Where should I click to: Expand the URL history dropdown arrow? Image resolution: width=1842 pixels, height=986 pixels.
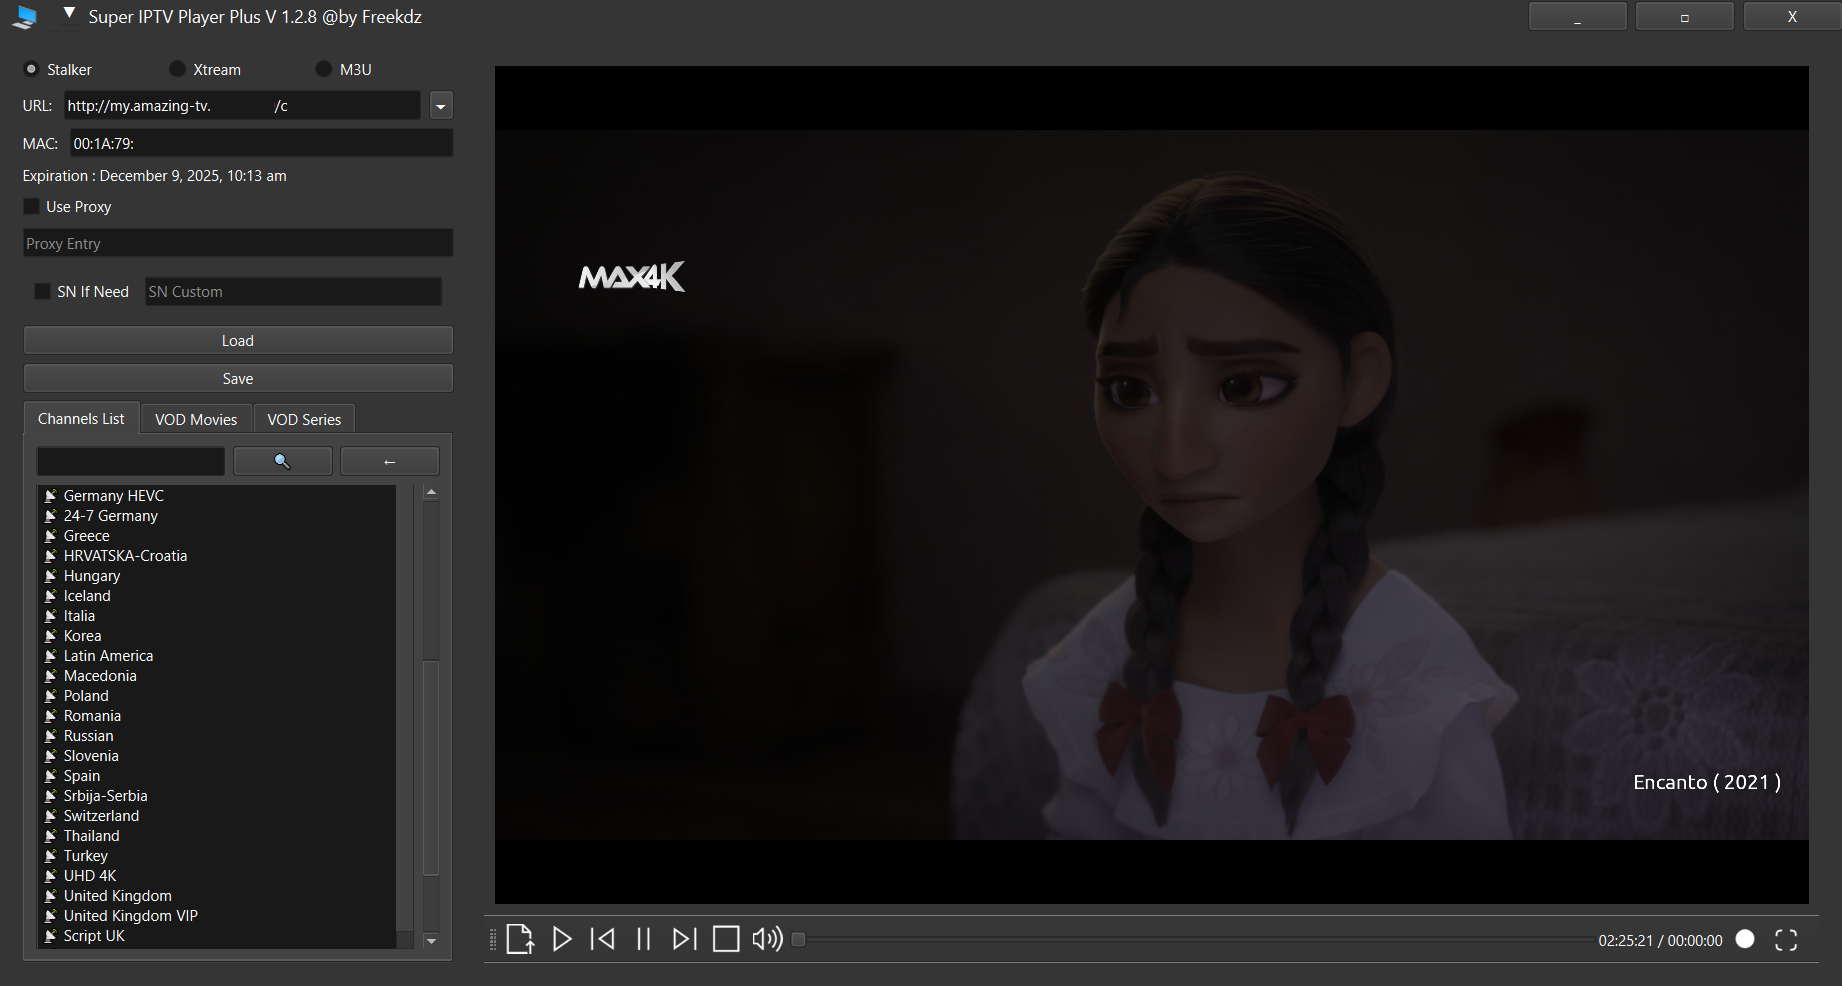coord(441,106)
